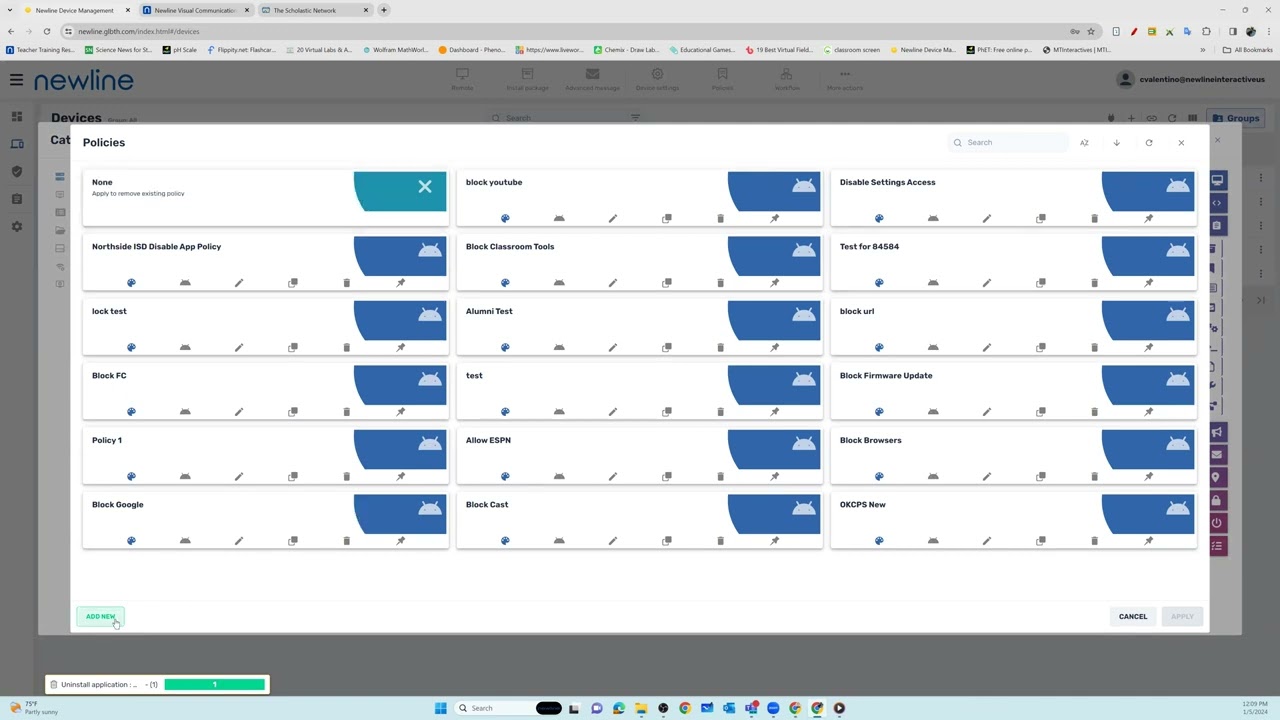Edit the Block FC policy
The height and width of the screenshot is (720, 1280).
239,412
